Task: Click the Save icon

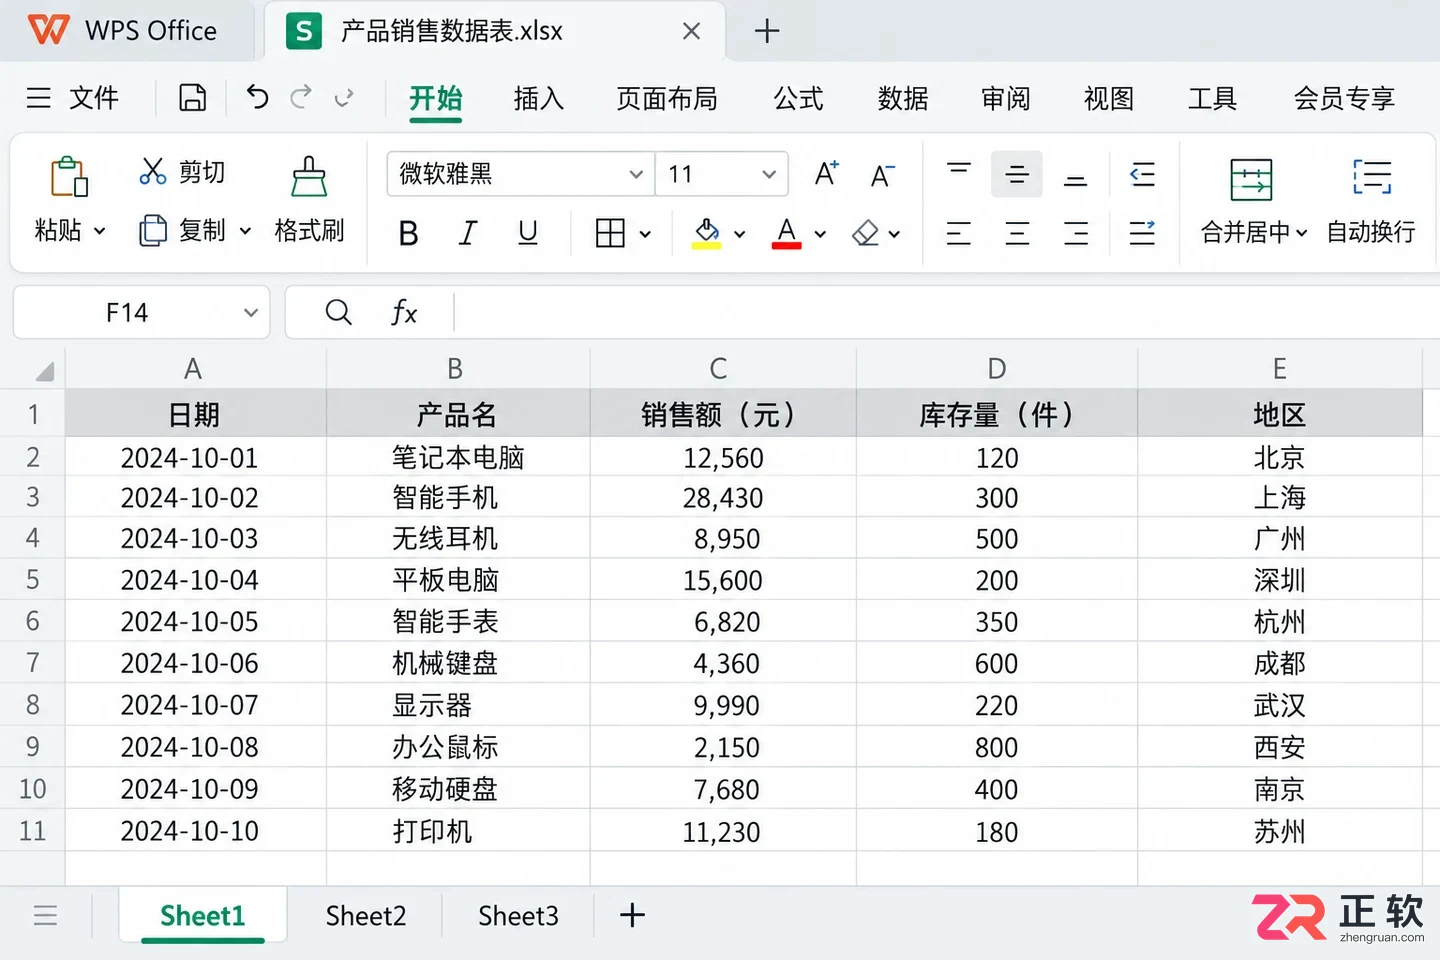Action: tap(192, 98)
